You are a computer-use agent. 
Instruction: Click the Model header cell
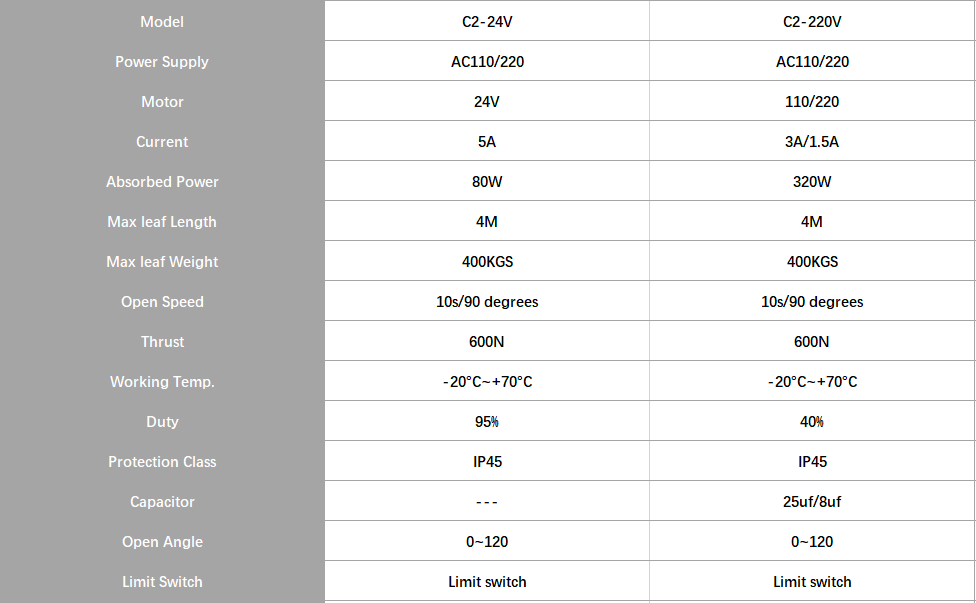[x=162, y=22]
